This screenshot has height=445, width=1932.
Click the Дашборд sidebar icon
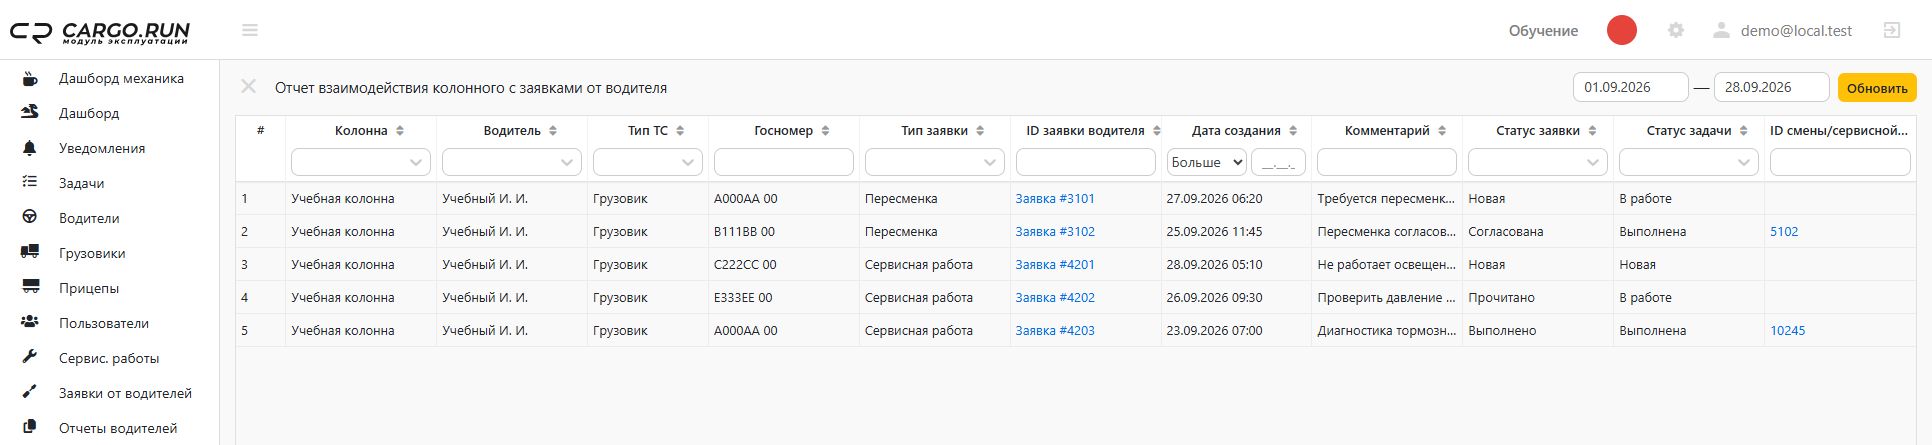[30, 113]
